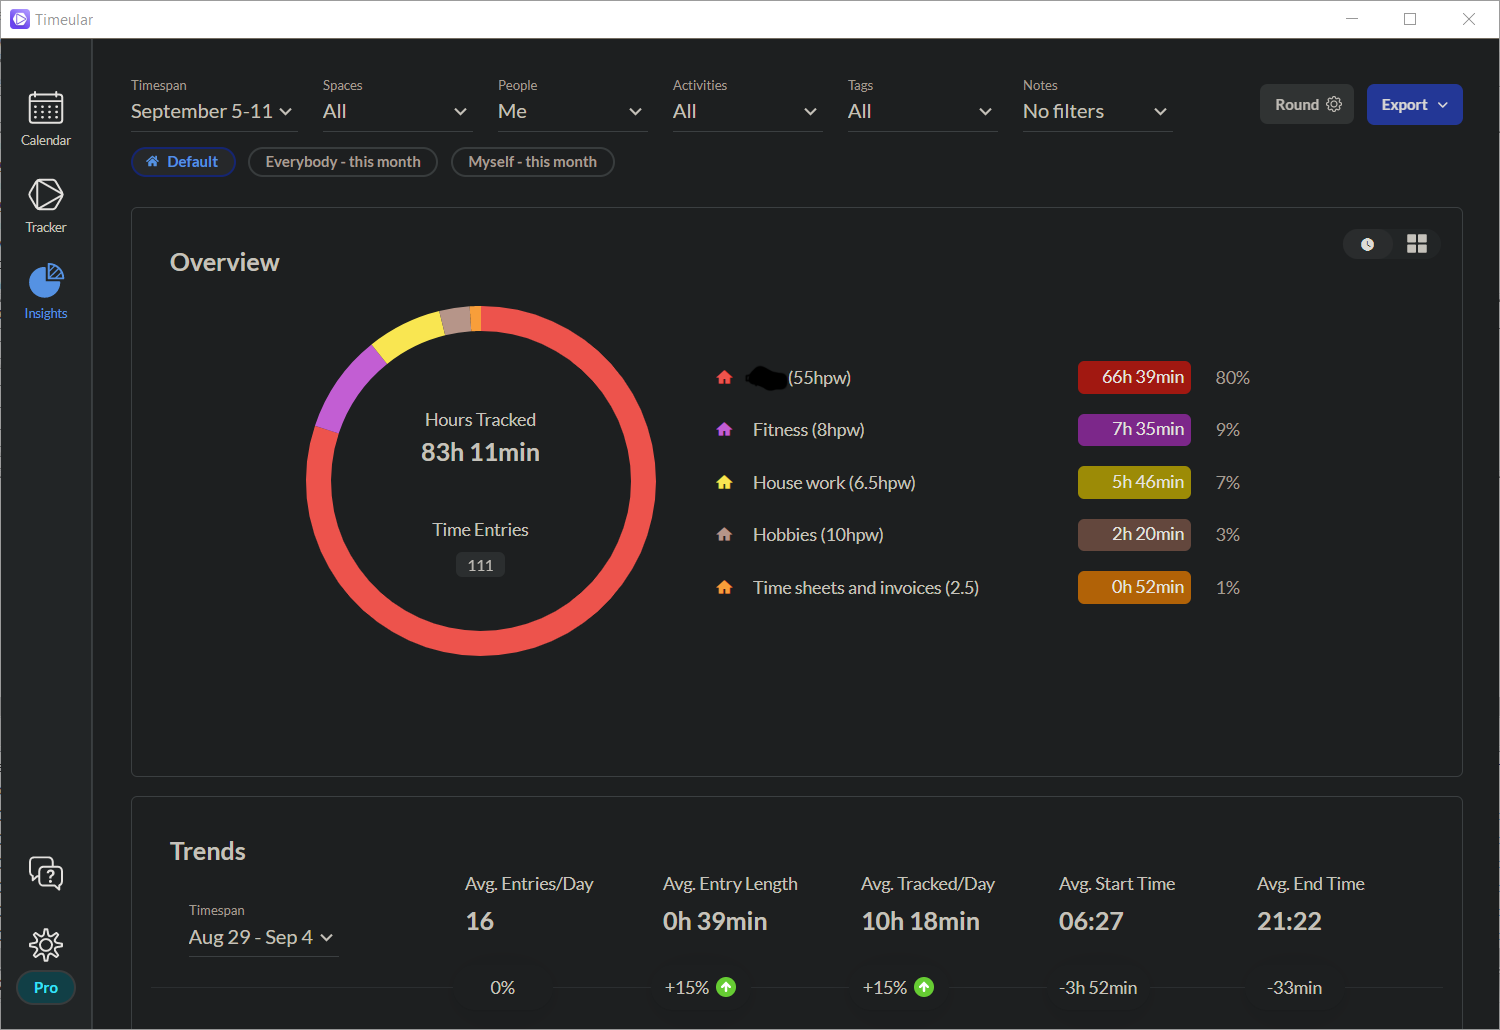Click the Export button

1414,105
